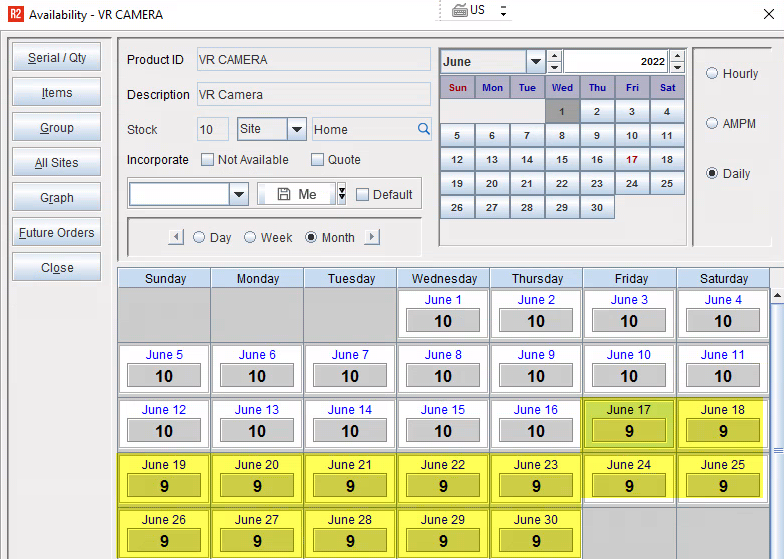The width and height of the screenshot is (784, 559).
Task: Open the empty combo box beside Me
Action: pos(238,194)
